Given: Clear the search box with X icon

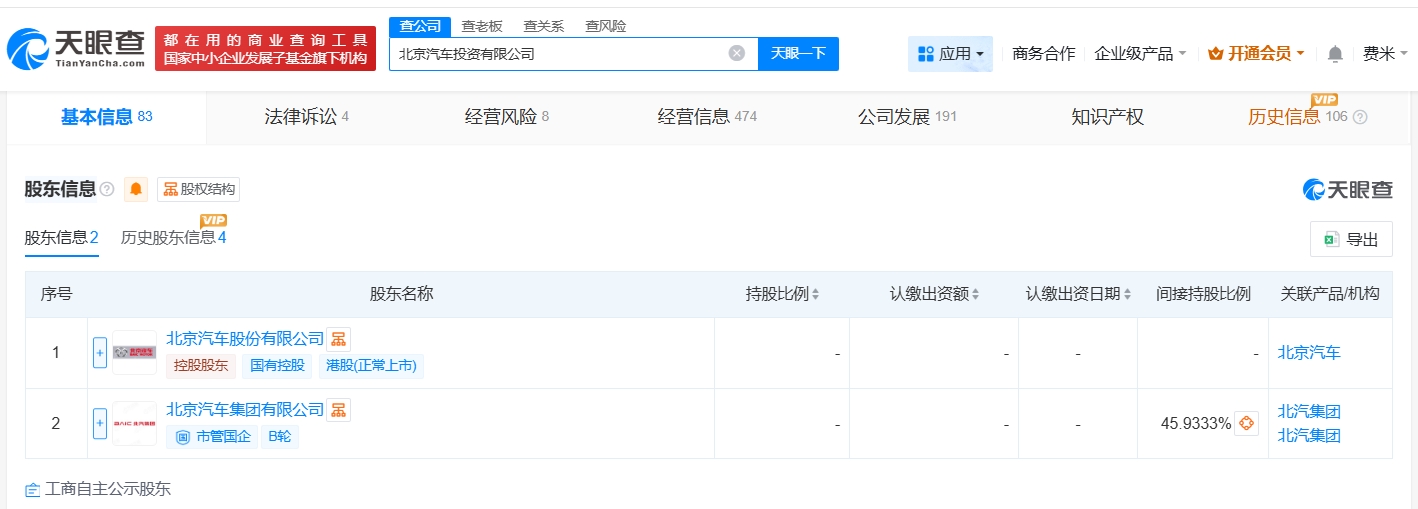Looking at the screenshot, I should [x=737, y=54].
